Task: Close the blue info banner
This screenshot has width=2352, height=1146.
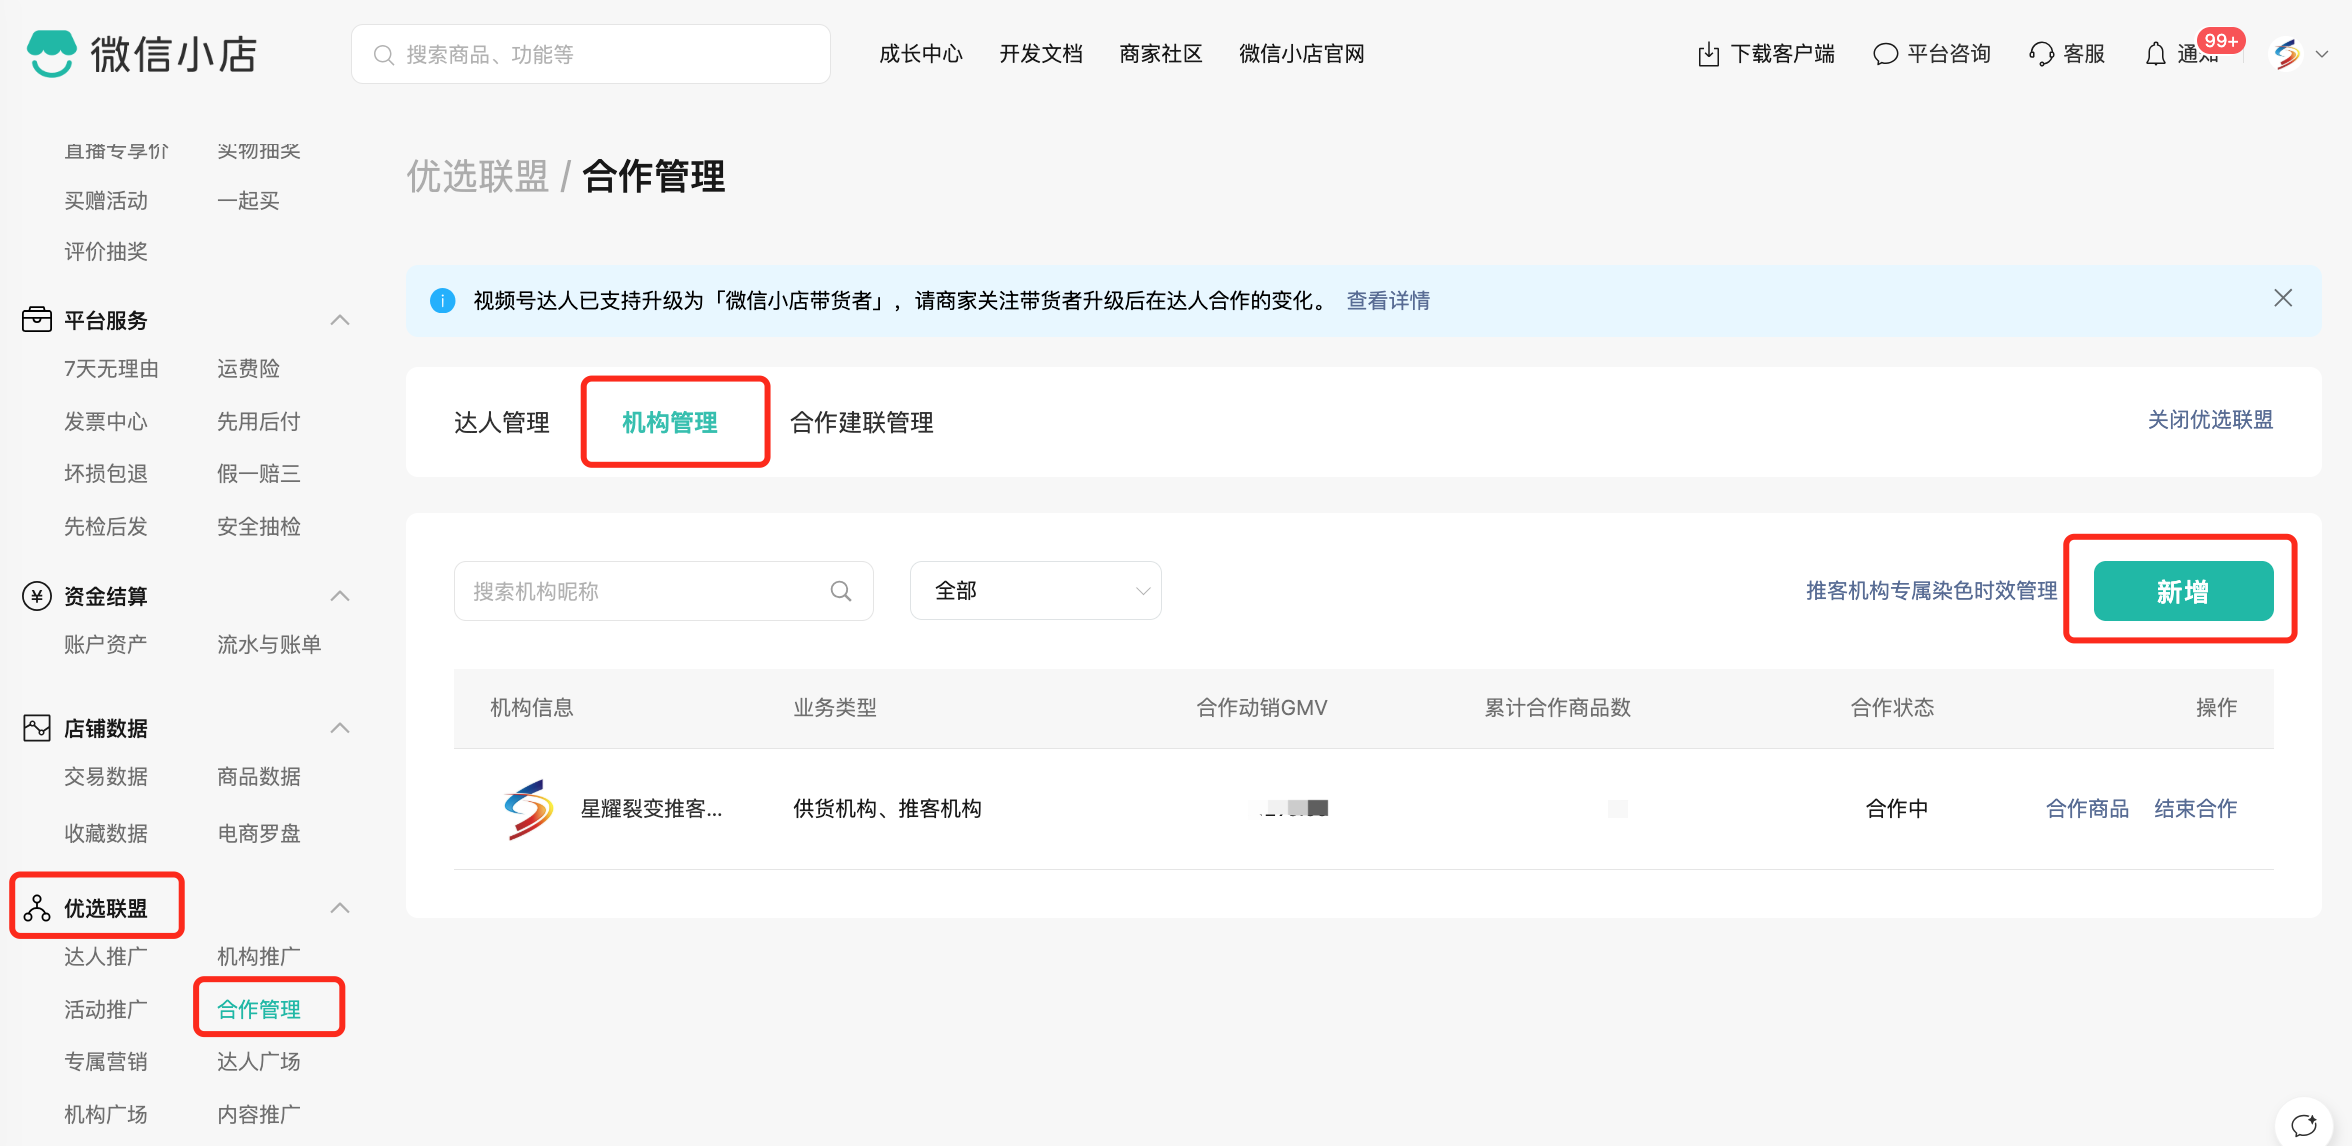Action: pyautogui.click(x=2283, y=298)
